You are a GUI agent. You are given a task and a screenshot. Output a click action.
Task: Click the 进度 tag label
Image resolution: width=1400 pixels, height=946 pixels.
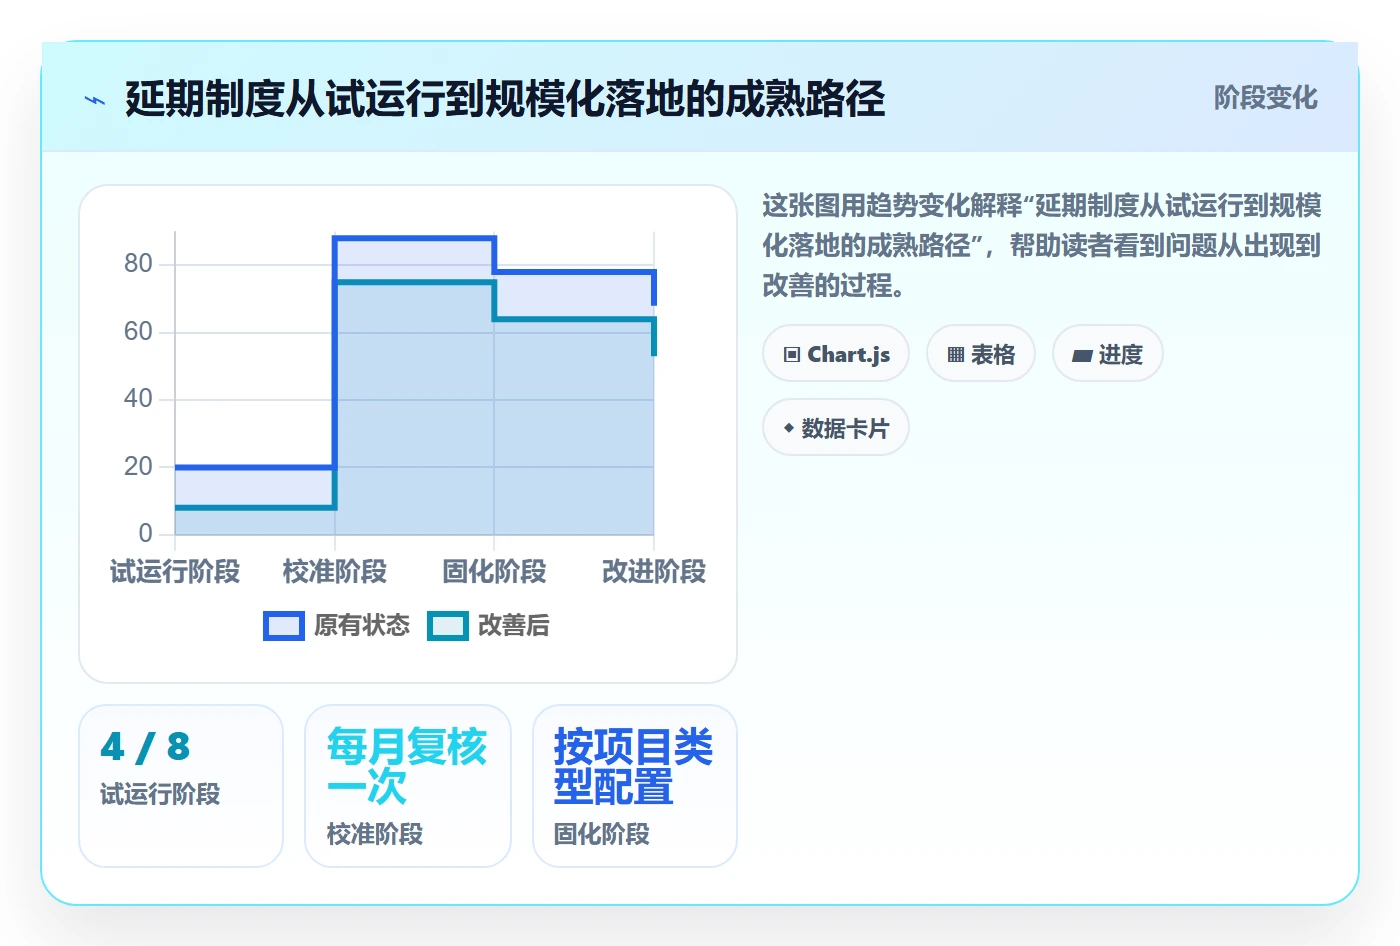pos(1120,354)
